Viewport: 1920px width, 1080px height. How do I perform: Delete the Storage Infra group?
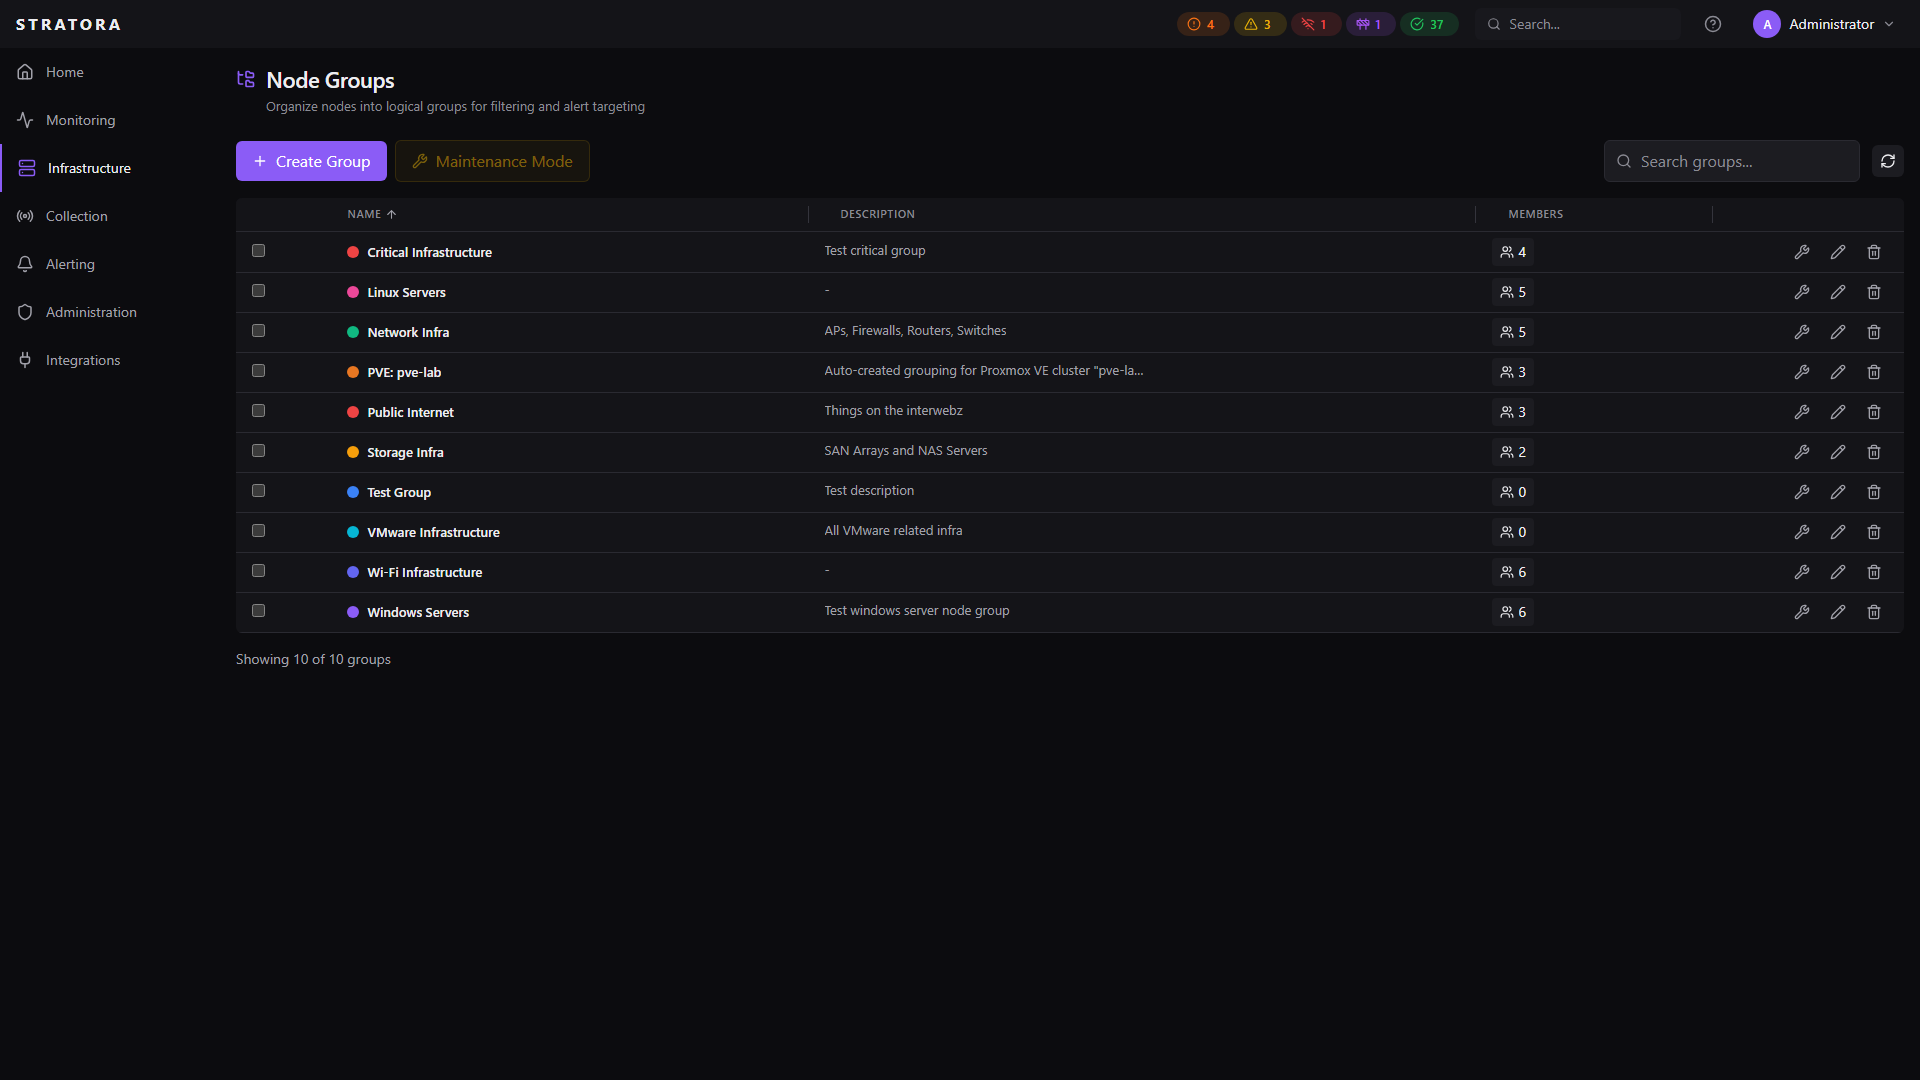pyautogui.click(x=1873, y=452)
